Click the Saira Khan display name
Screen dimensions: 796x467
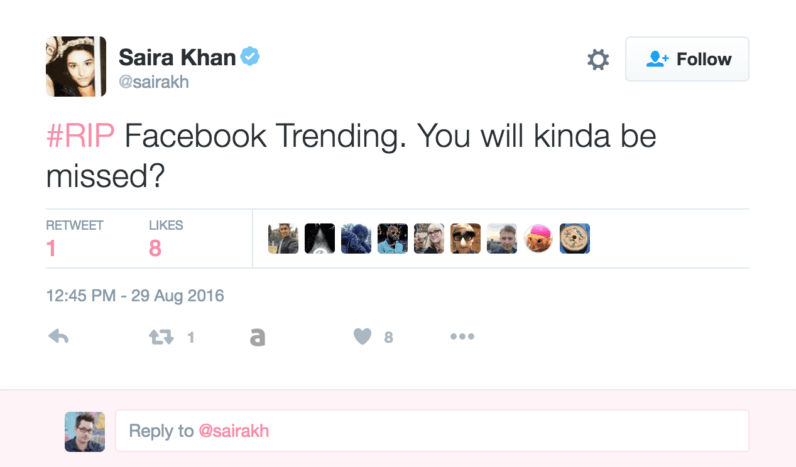tap(177, 57)
